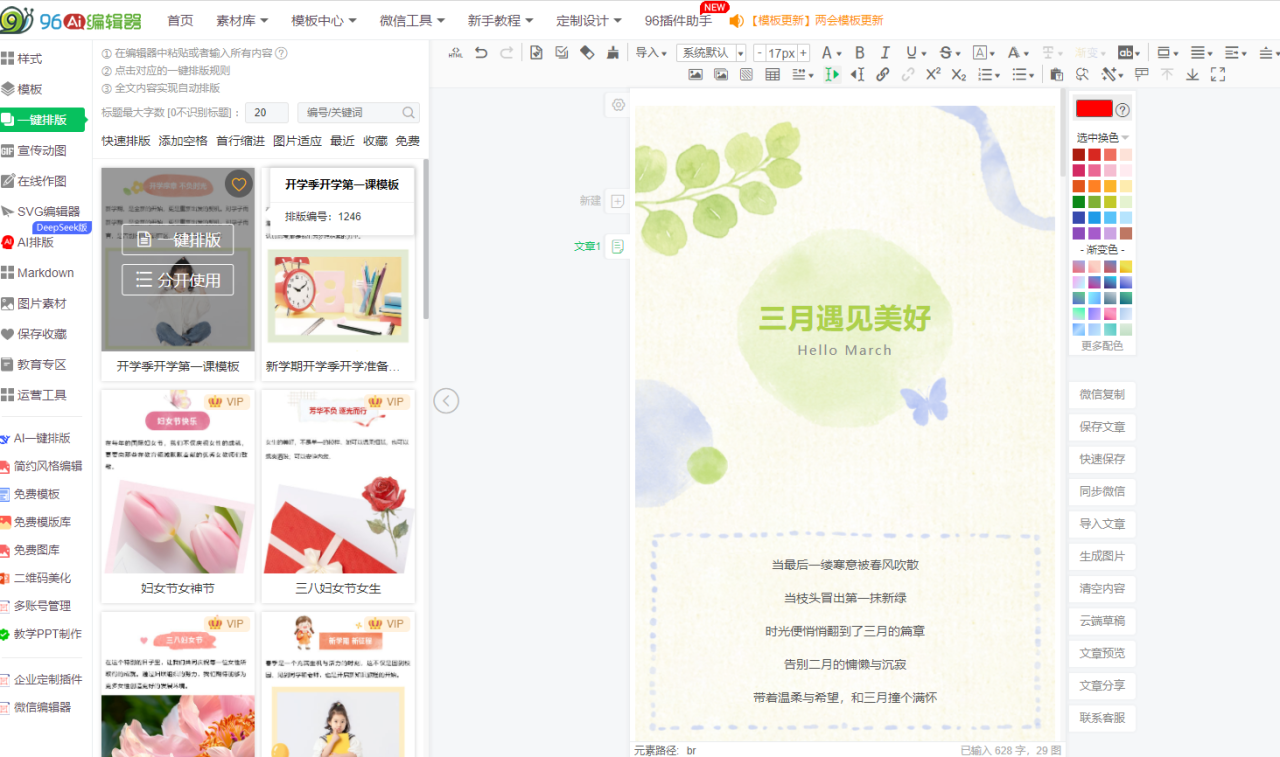Click the gear icon beside the article
The width and height of the screenshot is (1280, 757).
pos(618,105)
